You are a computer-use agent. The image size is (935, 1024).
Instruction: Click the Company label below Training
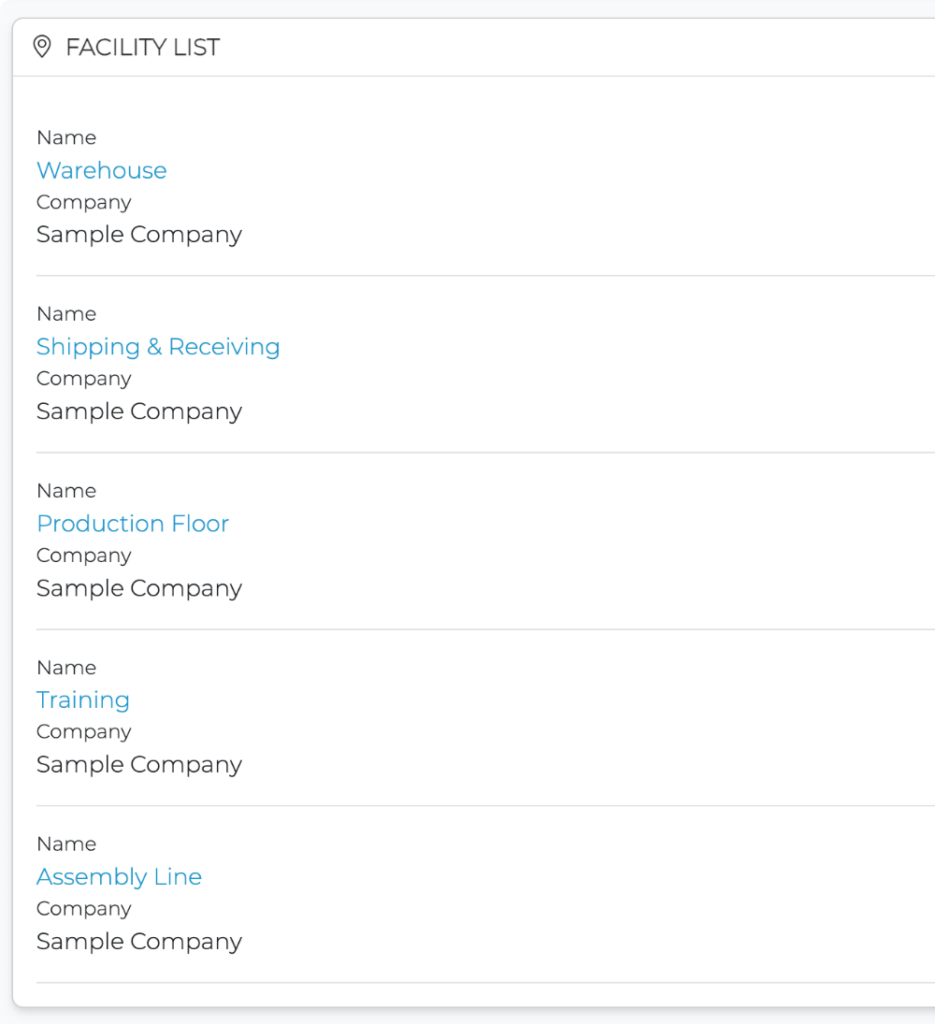(83, 732)
